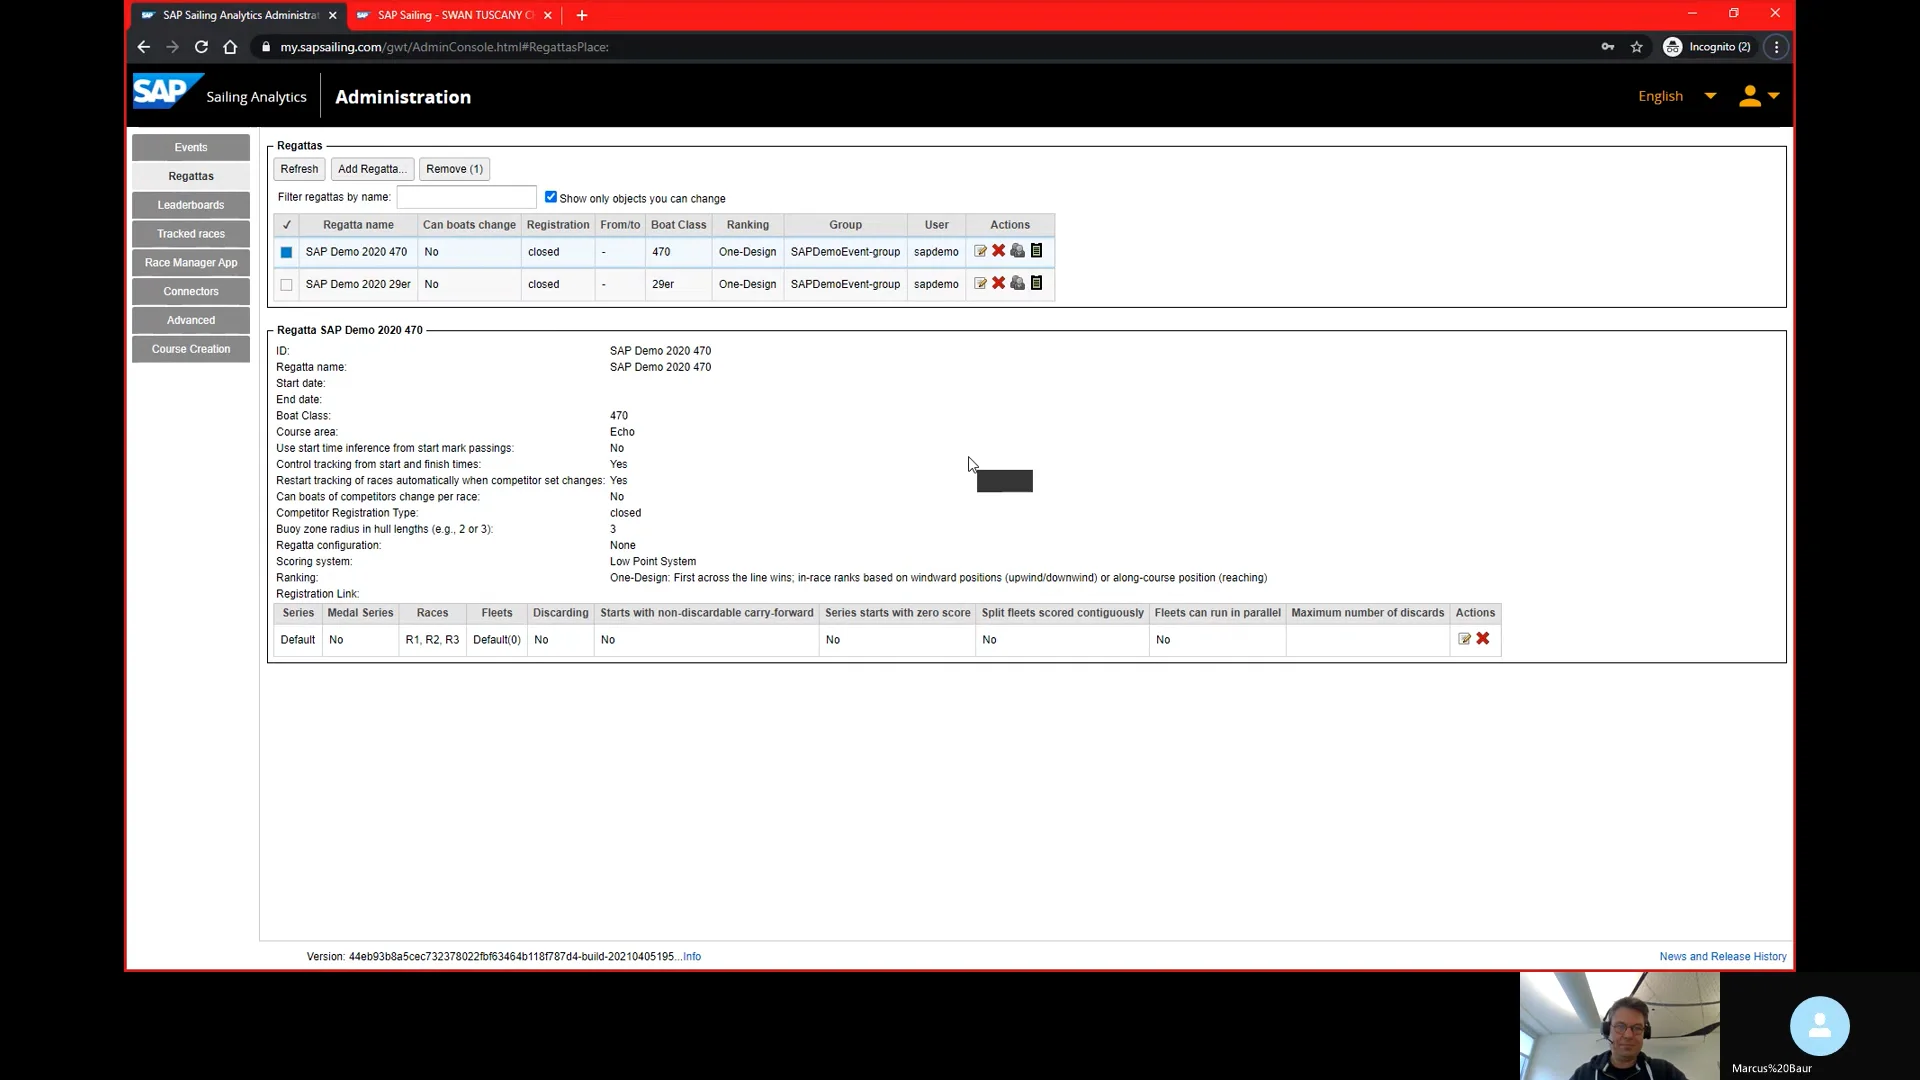Open News and Release History link
1920x1080 pixels.
click(1722, 957)
